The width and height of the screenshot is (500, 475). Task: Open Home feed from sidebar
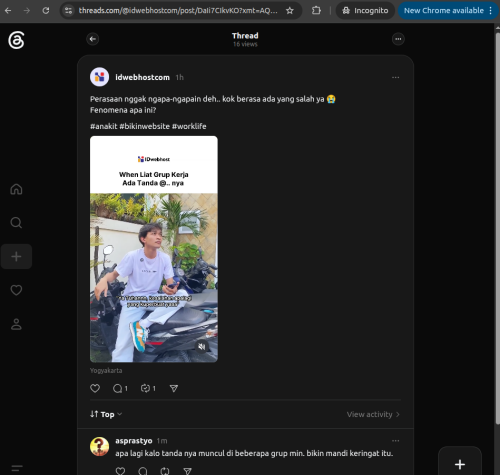coord(16,189)
